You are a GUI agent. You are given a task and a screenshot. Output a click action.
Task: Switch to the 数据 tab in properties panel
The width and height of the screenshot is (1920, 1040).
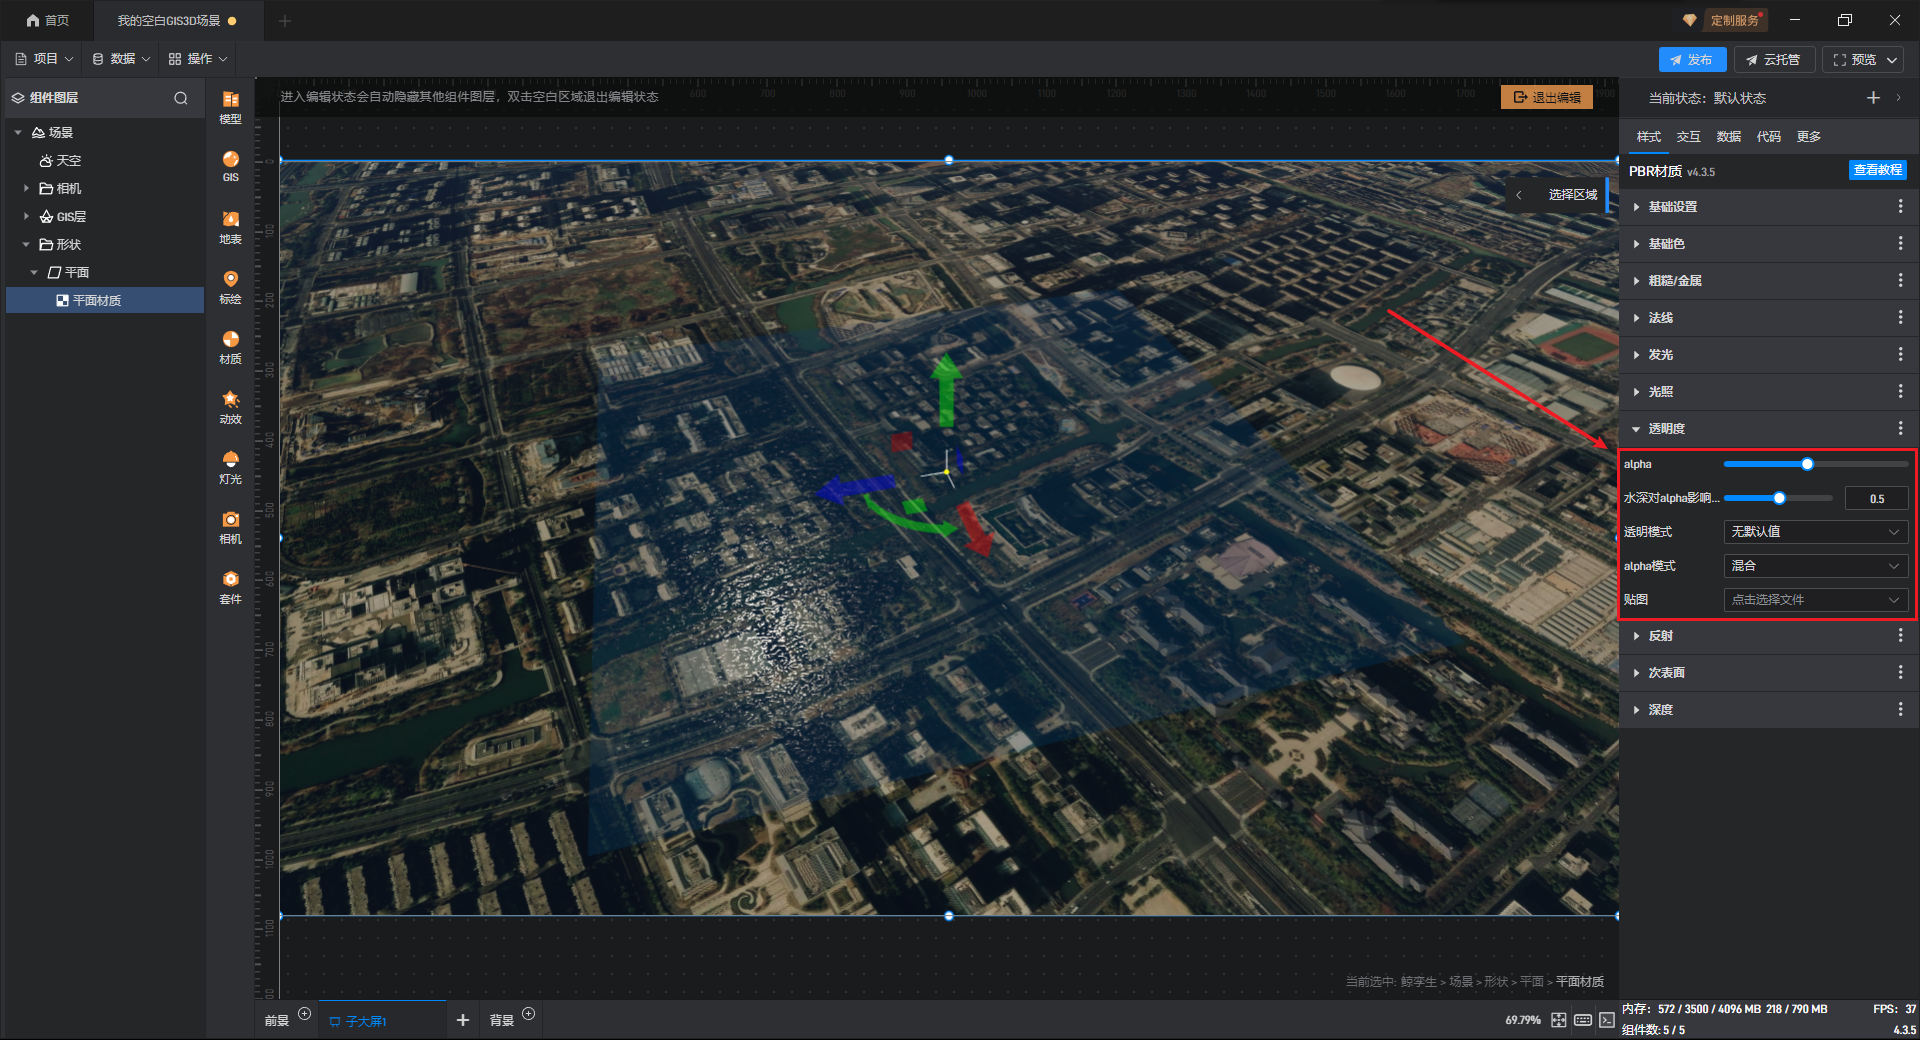tap(1729, 137)
